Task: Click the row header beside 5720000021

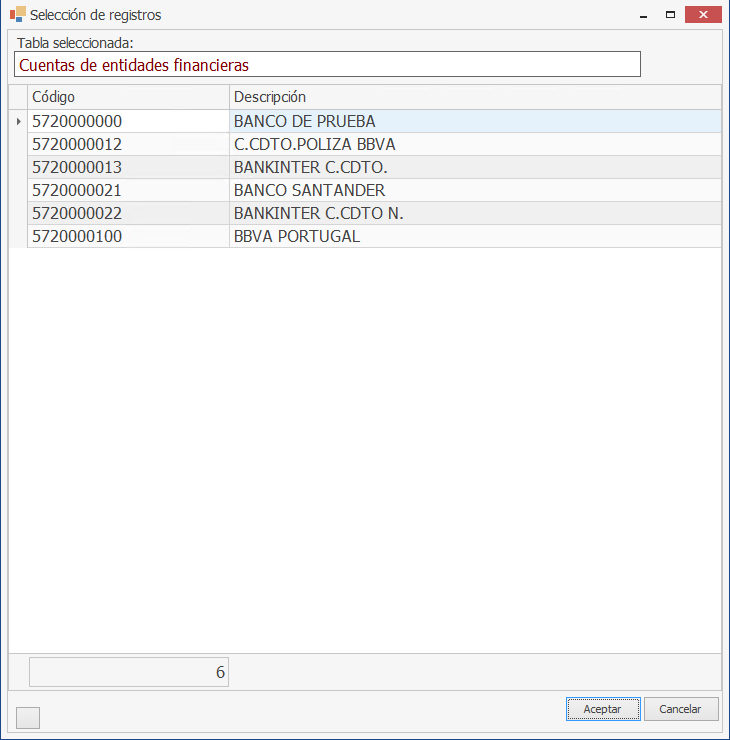Action: click(18, 190)
